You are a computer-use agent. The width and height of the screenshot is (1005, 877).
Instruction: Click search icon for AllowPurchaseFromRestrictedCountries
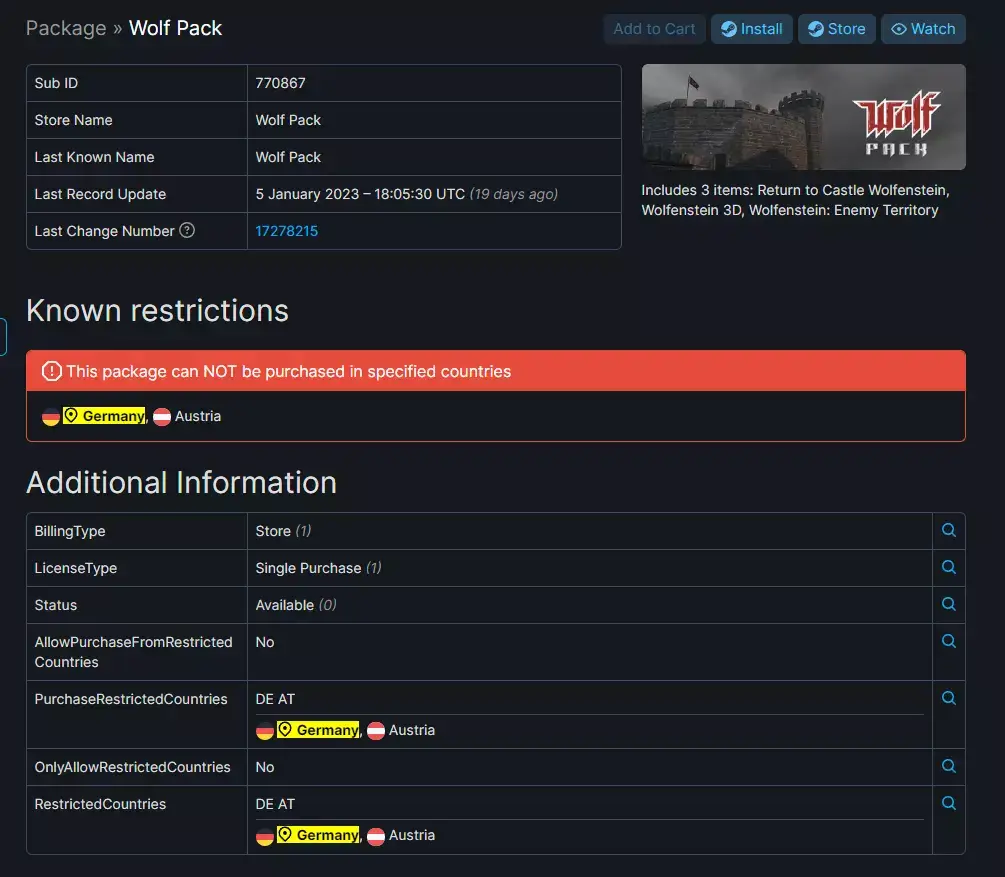click(x=949, y=642)
